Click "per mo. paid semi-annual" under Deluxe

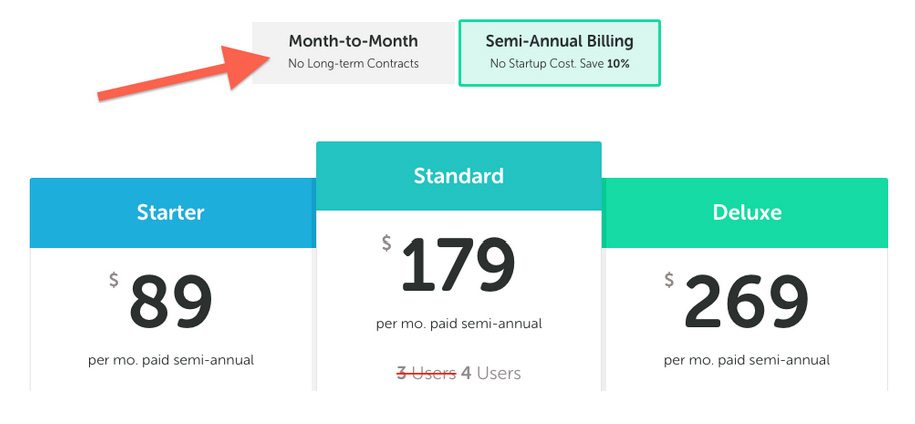pos(746,360)
